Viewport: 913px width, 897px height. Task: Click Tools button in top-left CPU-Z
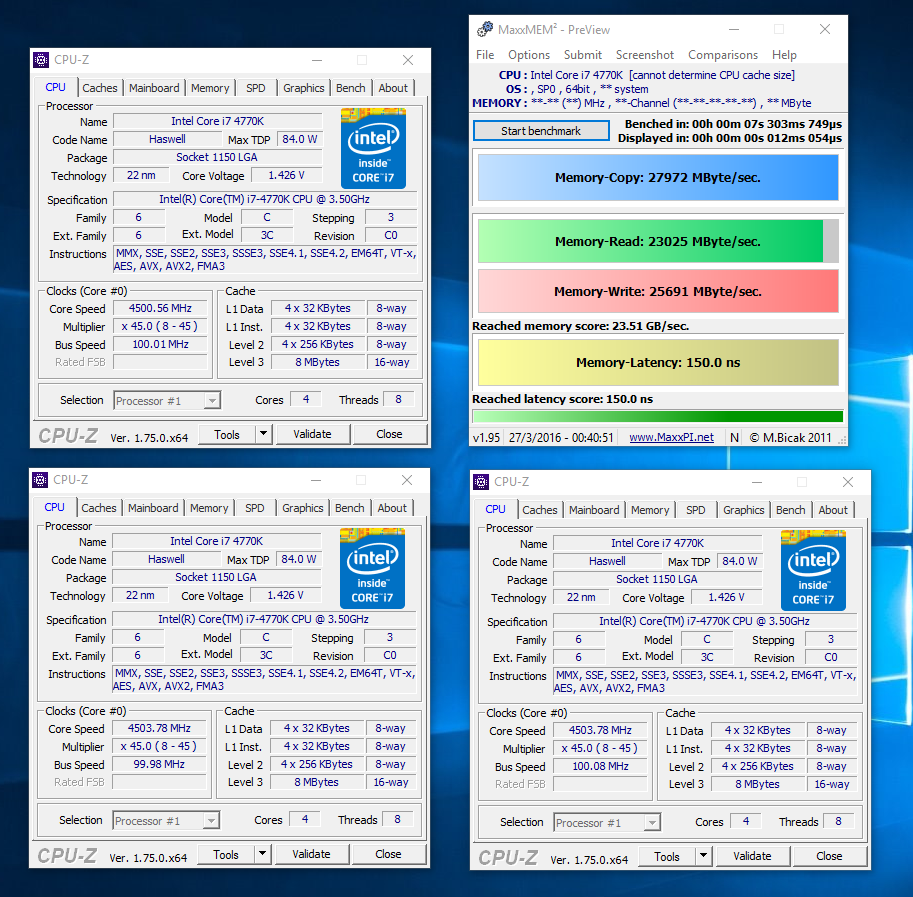pyautogui.click(x=227, y=434)
